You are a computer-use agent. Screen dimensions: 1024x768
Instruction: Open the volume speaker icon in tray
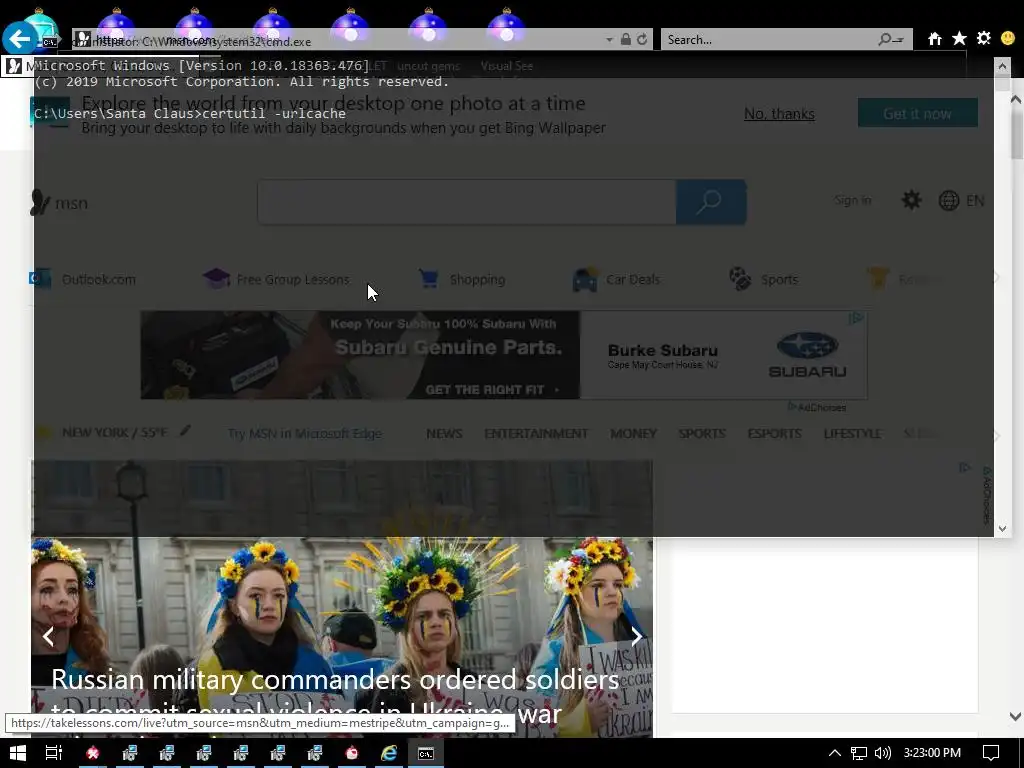point(882,753)
